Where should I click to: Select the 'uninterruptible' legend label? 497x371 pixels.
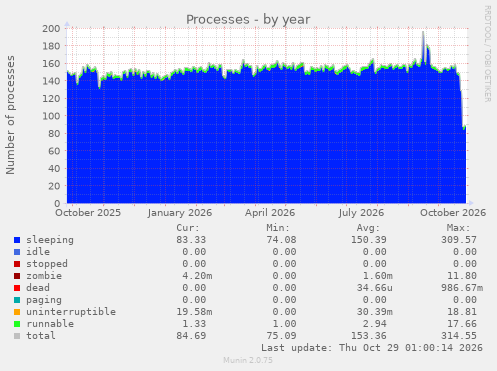pos(71,312)
